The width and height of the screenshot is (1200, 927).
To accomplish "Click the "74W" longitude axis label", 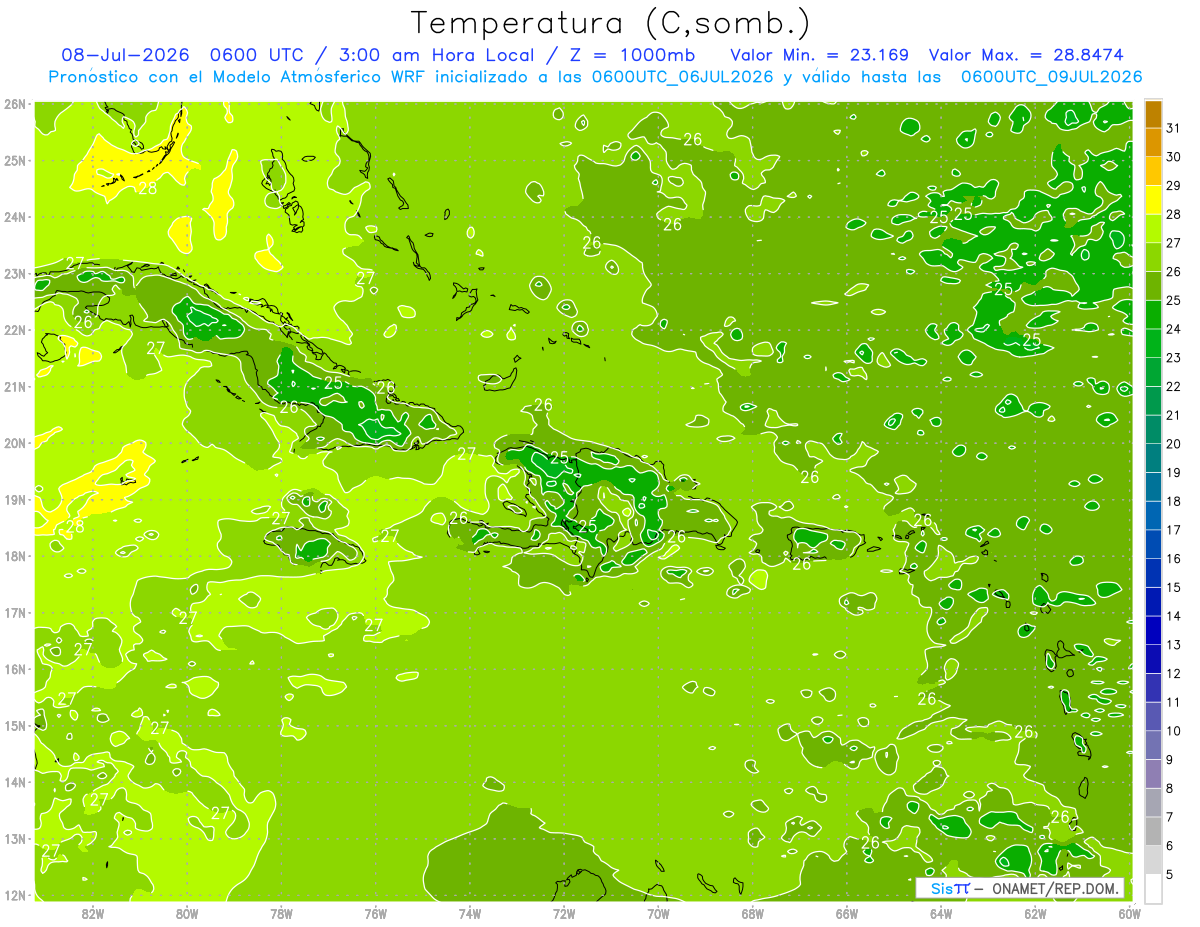I will pos(469,913).
